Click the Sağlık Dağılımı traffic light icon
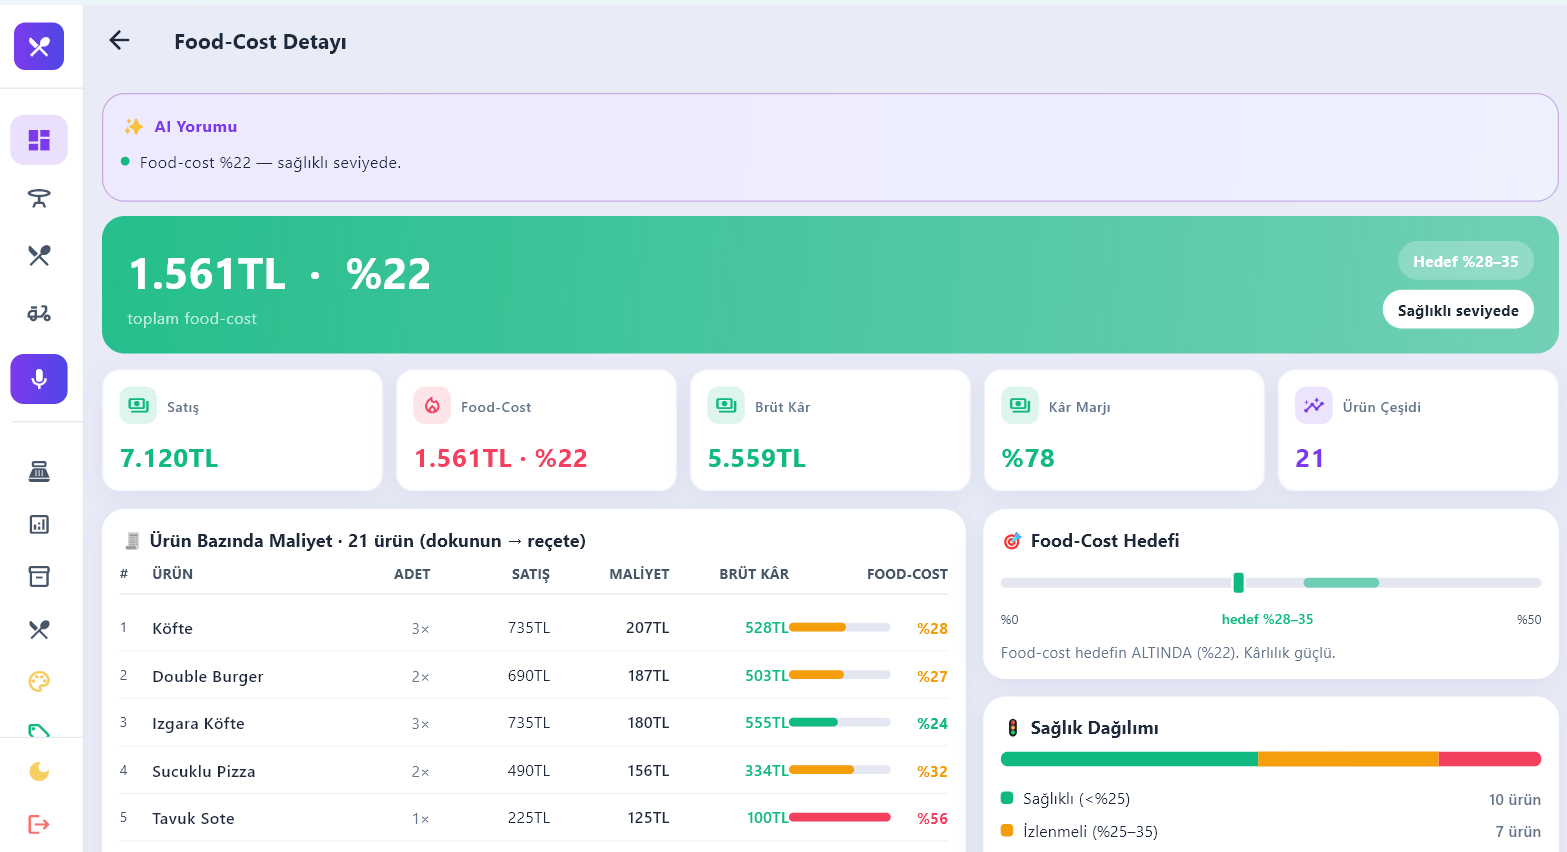This screenshot has height=852, width=1567. pos(1012,728)
